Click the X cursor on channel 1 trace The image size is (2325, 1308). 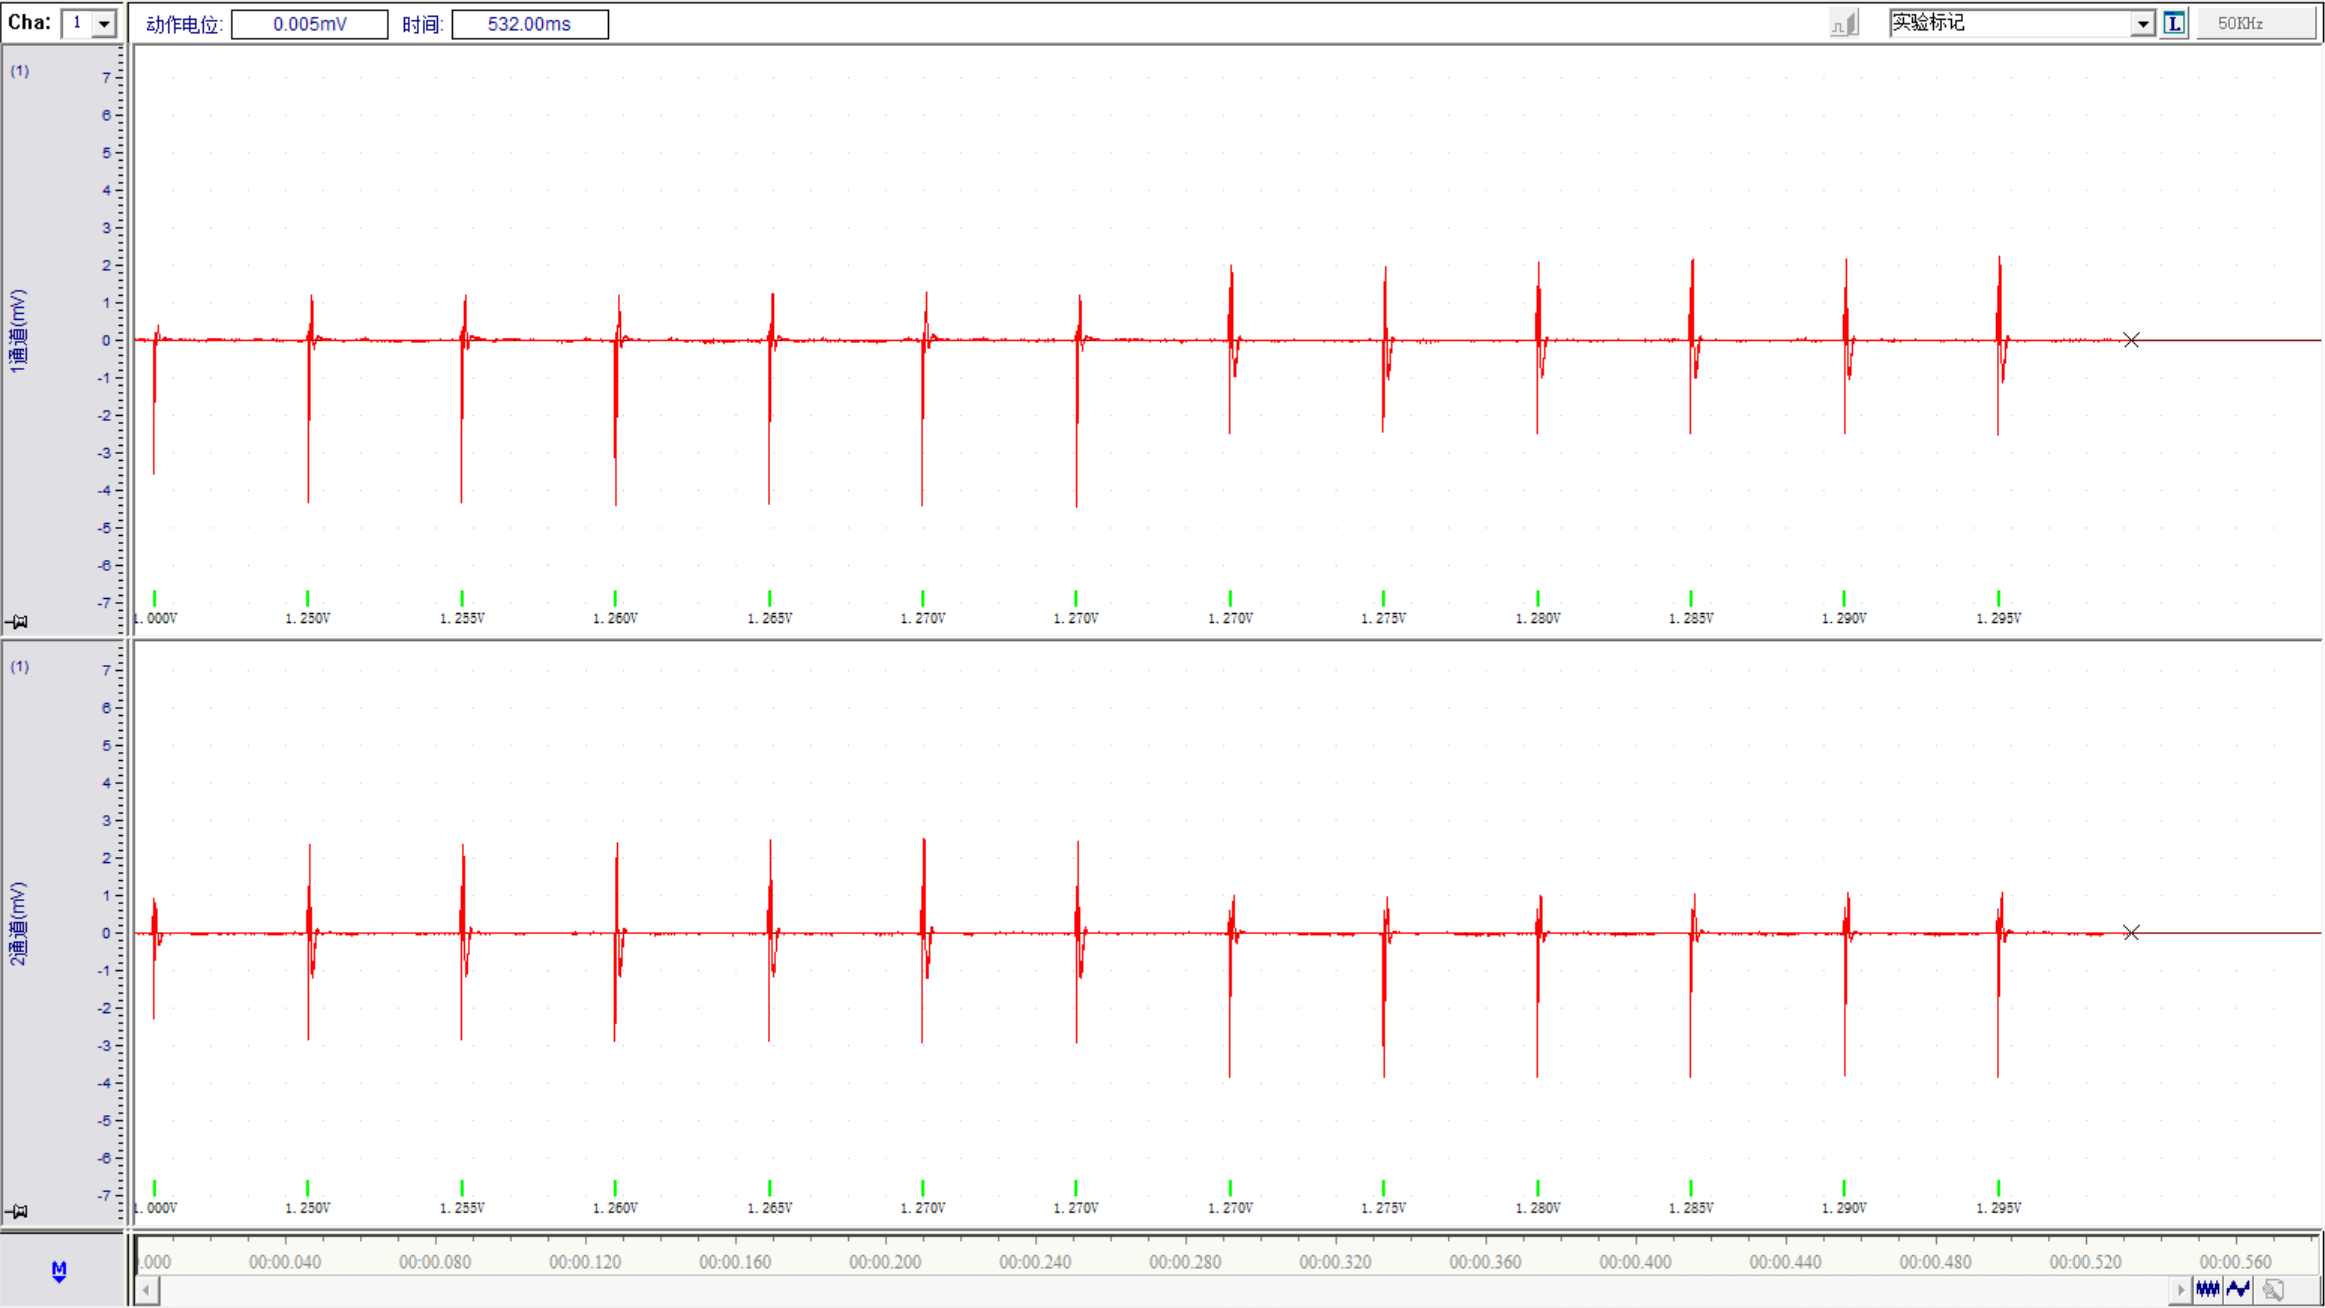coord(2131,340)
